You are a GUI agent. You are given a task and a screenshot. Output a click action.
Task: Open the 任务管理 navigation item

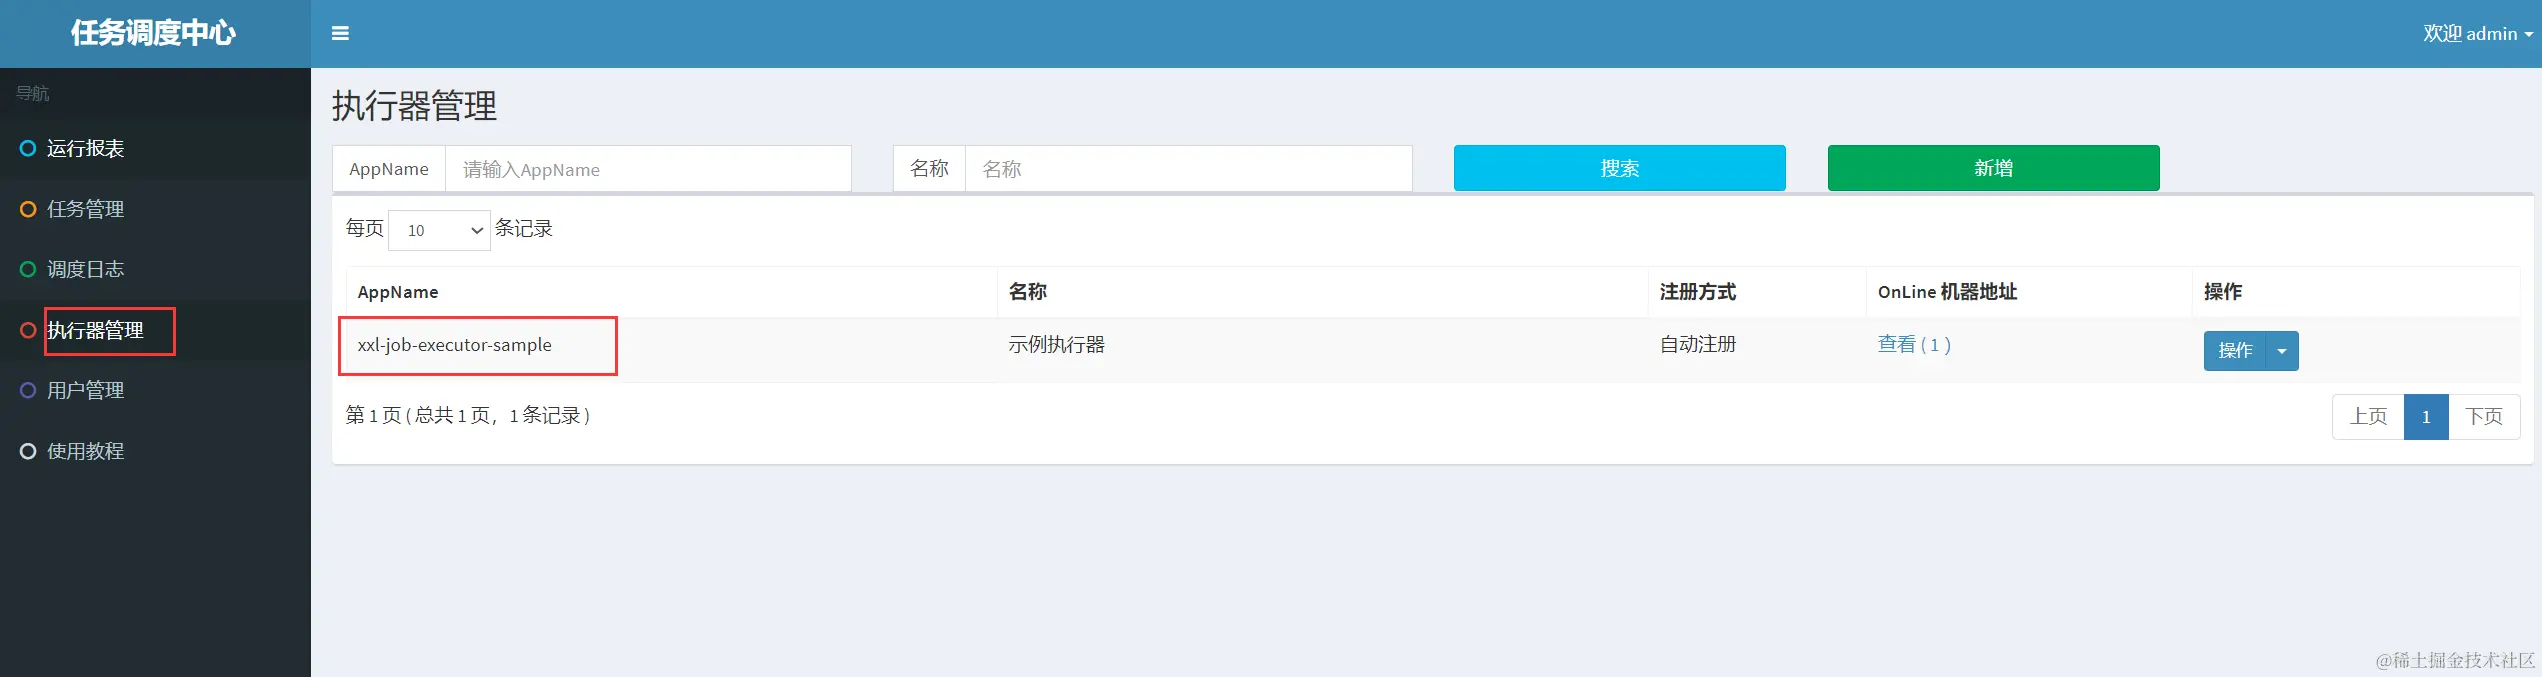click(x=155, y=209)
